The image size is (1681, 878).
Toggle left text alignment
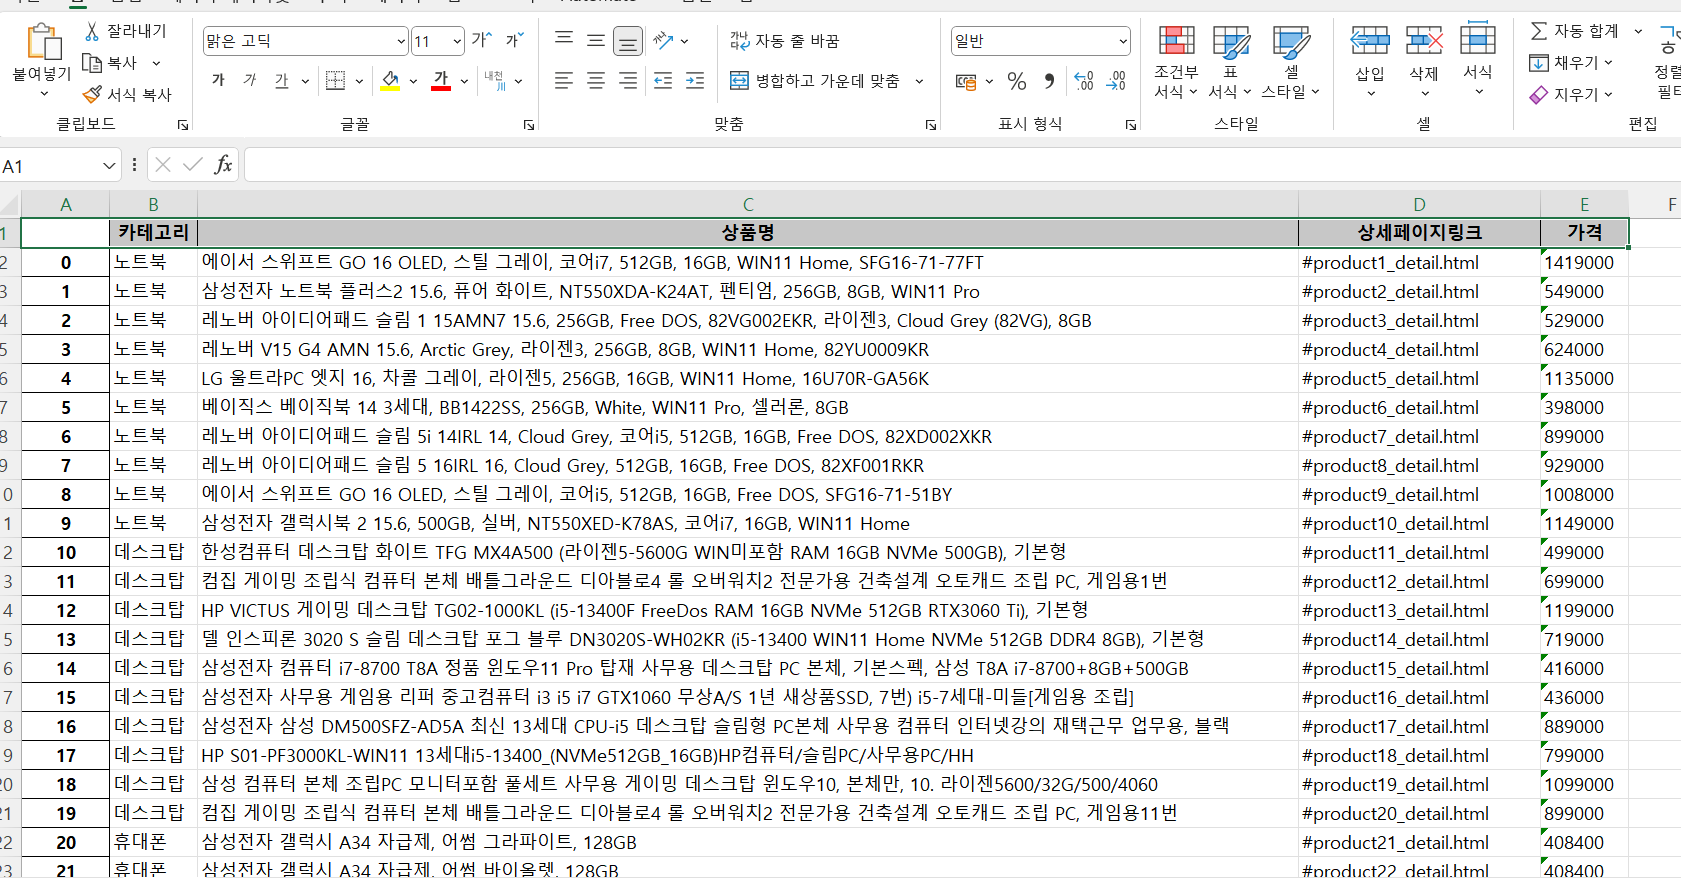click(564, 81)
